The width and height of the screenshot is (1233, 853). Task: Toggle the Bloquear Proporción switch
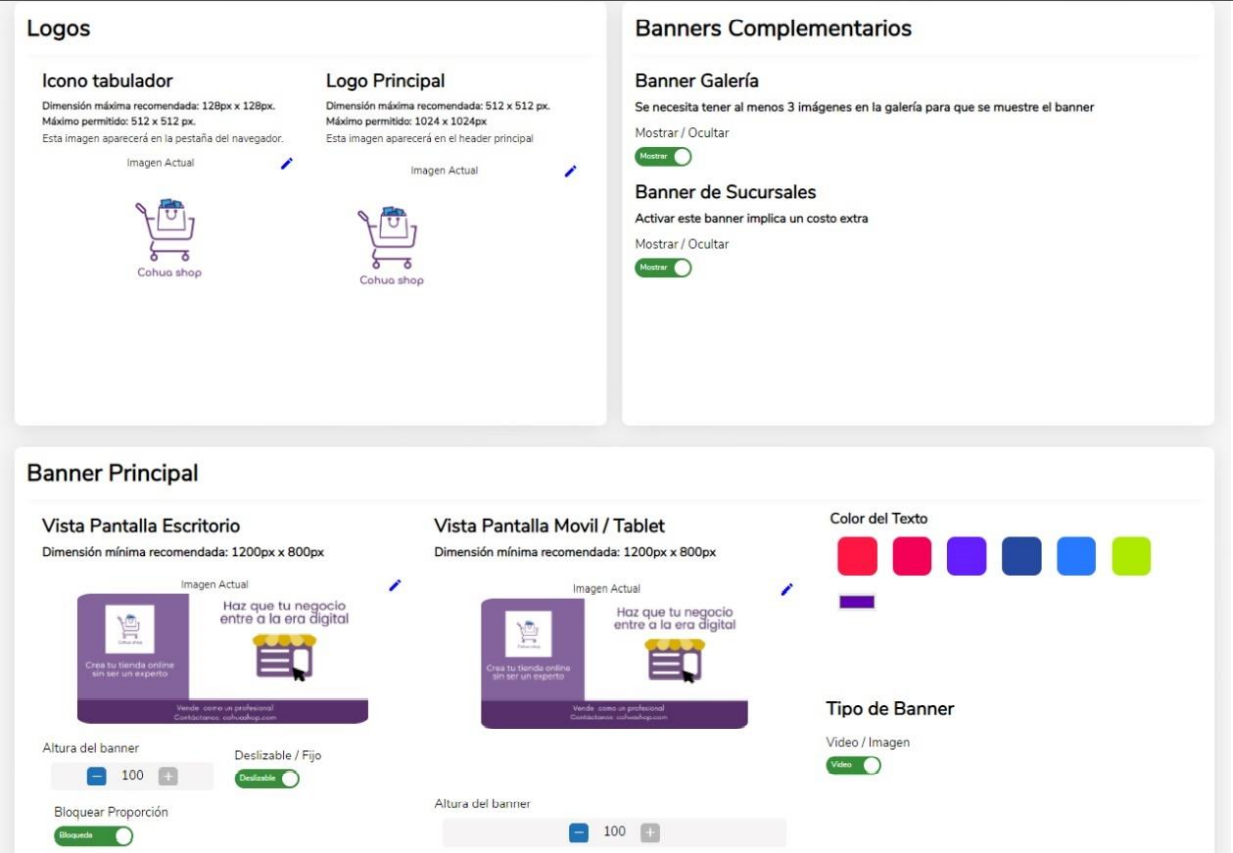pyautogui.click(x=94, y=836)
